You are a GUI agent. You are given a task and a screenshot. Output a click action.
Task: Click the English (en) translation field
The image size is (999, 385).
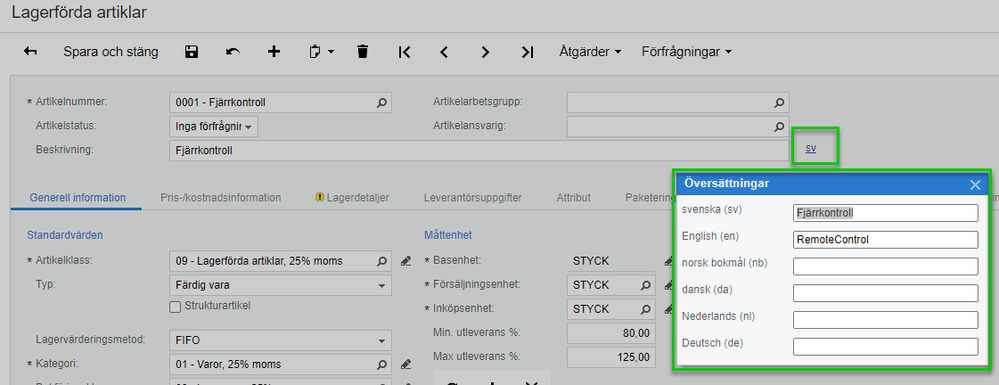tap(886, 240)
